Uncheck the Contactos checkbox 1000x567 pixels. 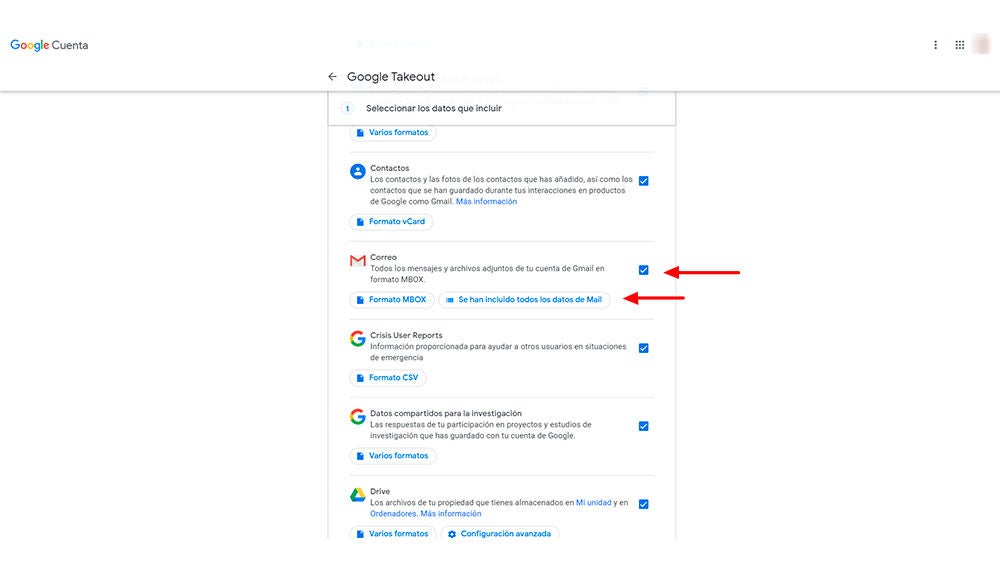tap(643, 181)
